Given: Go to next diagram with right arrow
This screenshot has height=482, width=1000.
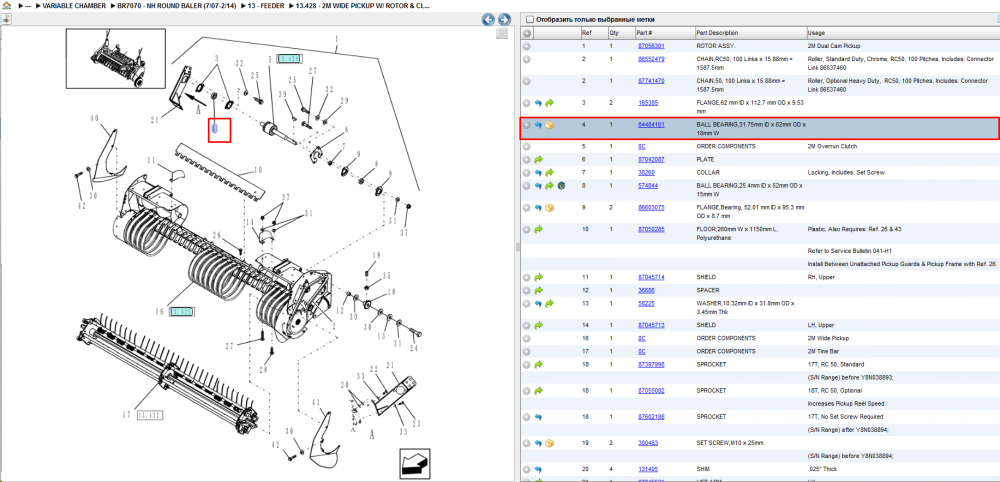Looking at the screenshot, I should coord(504,19).
